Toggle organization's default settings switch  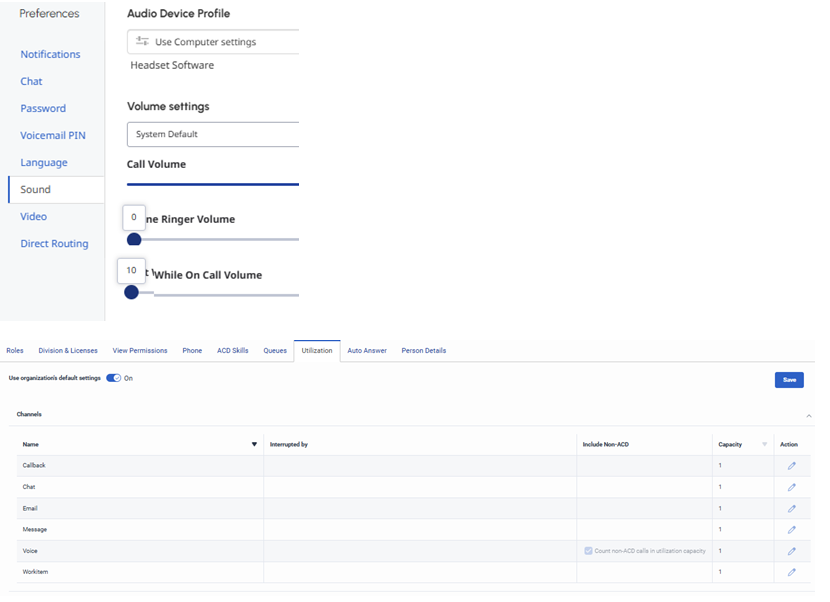tap(113, 378)
